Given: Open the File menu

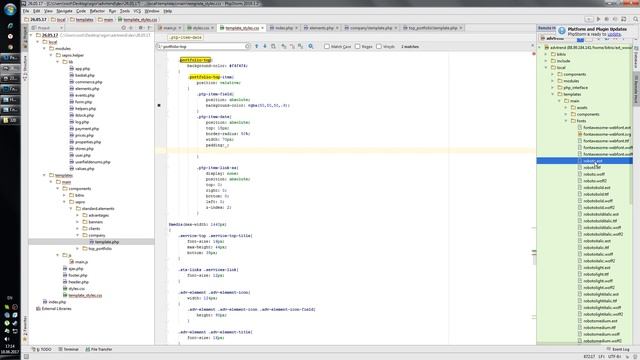Looking at the screenshot, I should (x=26, y=11).
